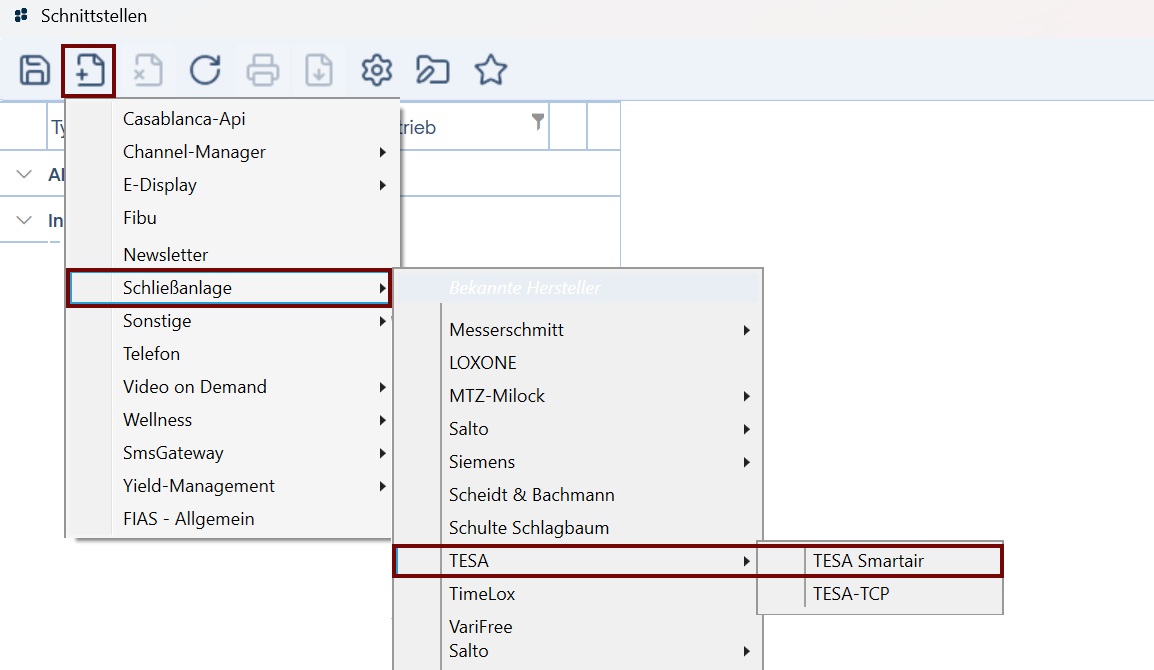Select VariFree entry

[x=578, y=627]
